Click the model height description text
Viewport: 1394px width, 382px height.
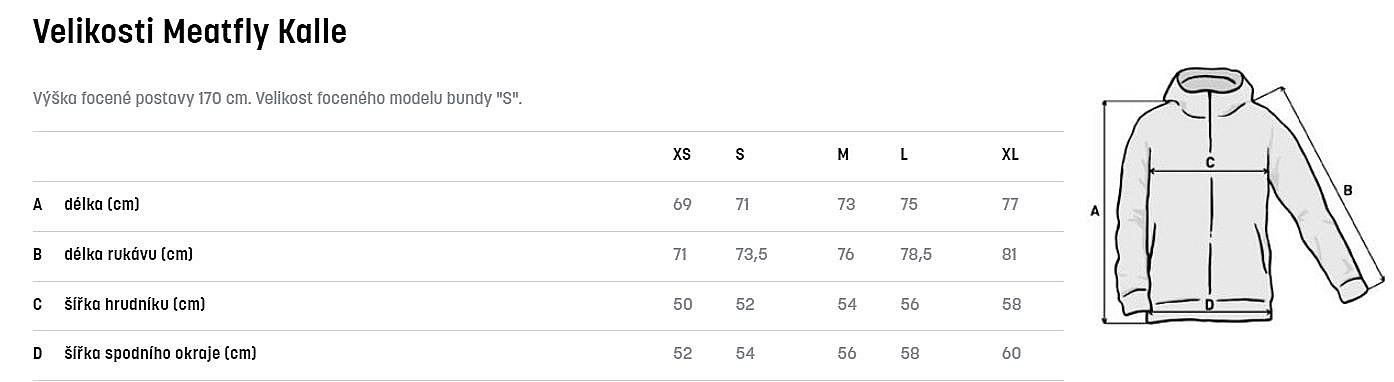pos(278,99)
